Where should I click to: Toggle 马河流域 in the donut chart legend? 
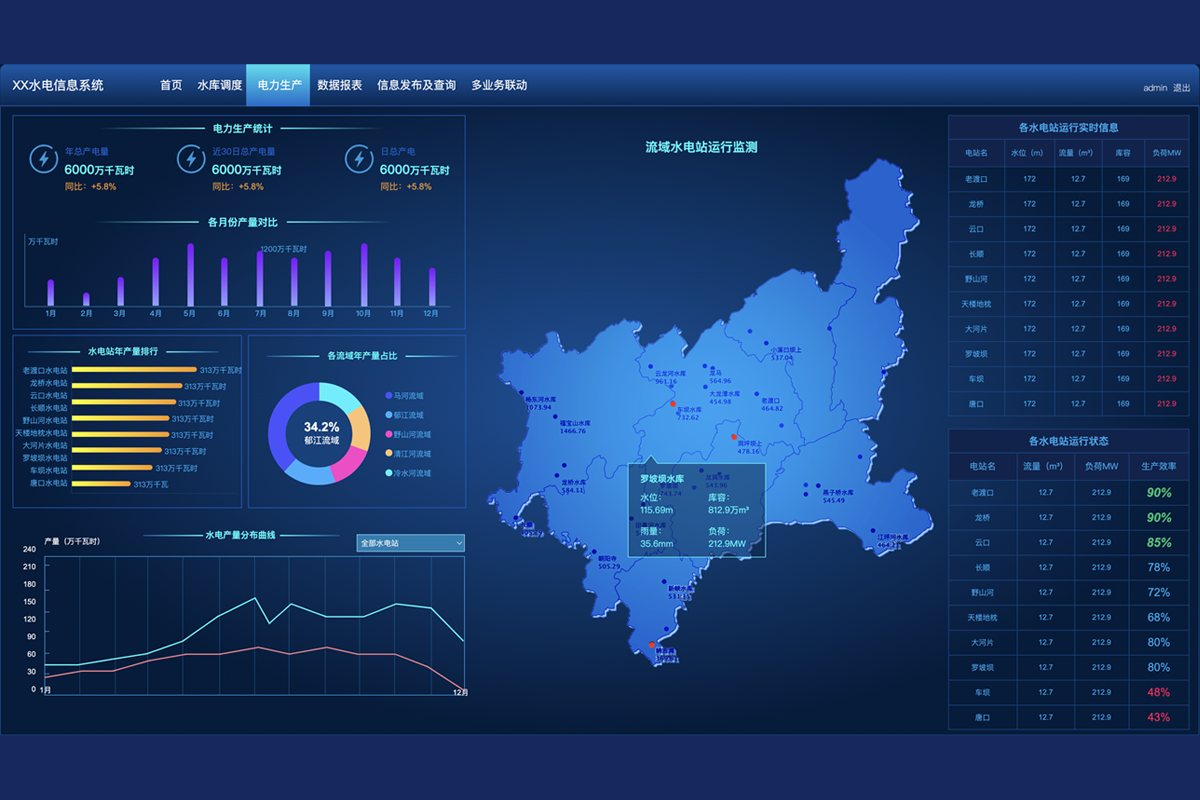(409, 396)
